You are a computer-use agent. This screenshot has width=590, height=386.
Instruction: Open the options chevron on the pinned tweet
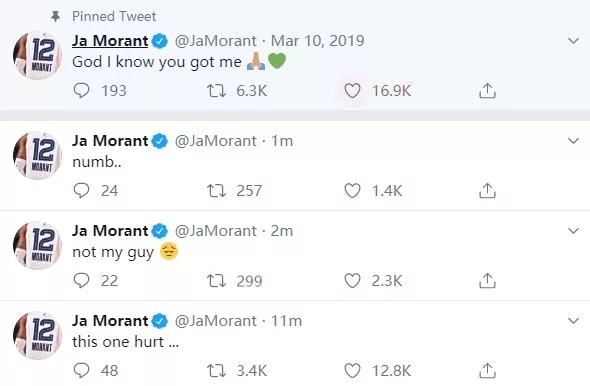click(x=573, y=41)
